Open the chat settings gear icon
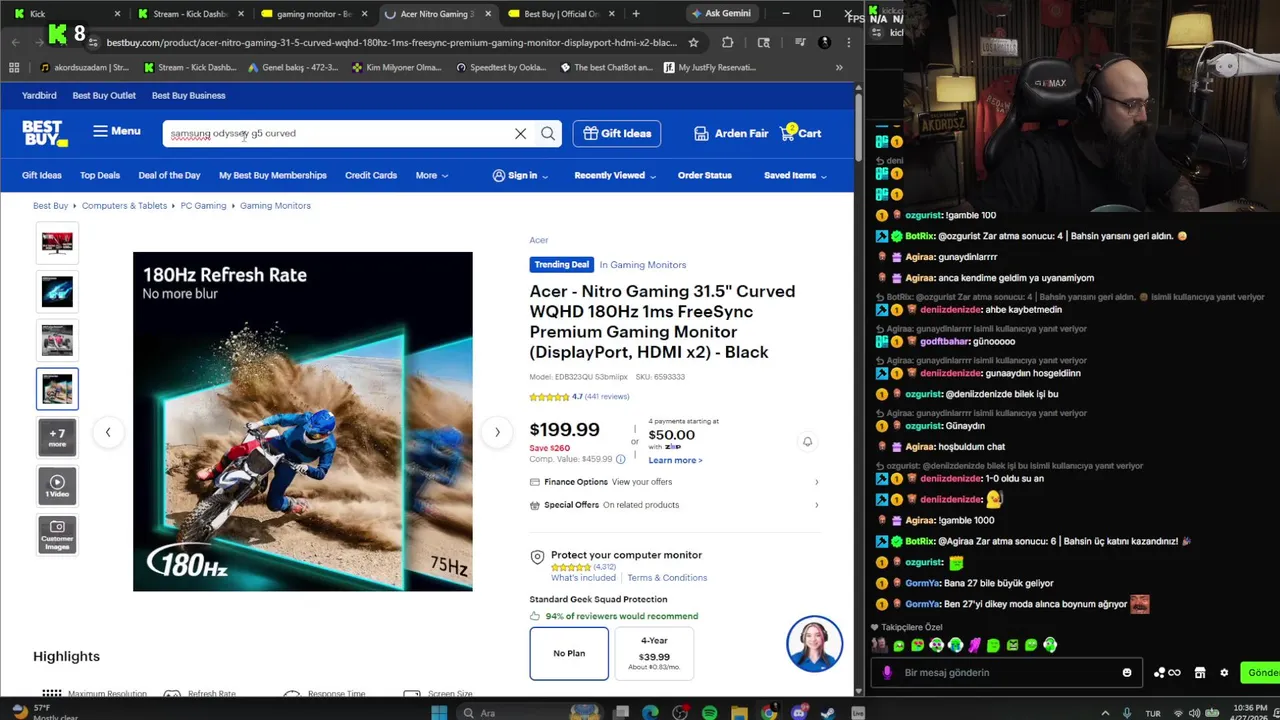 (x=1224, y=673)
